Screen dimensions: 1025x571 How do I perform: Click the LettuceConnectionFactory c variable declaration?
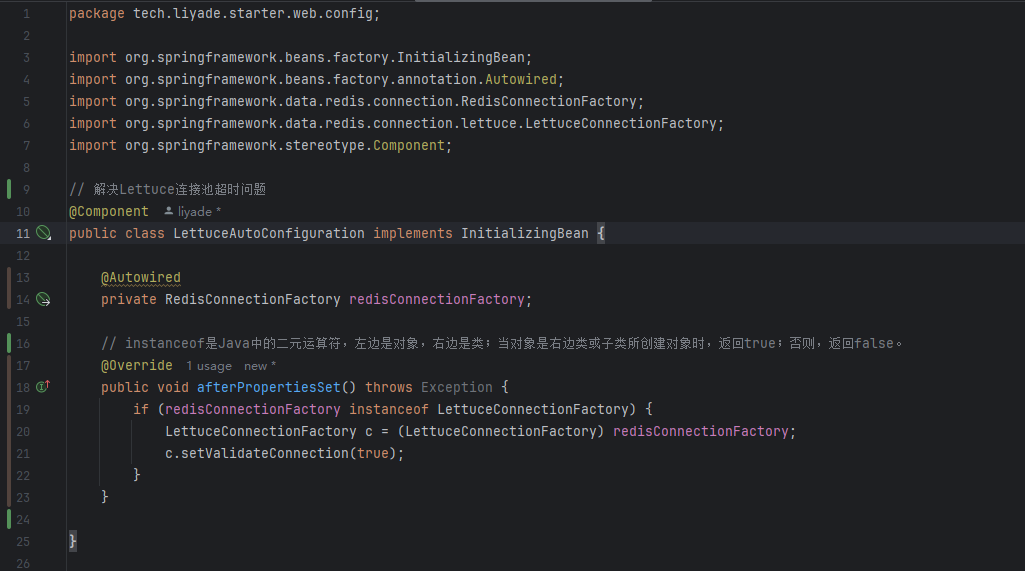[x=480, y=432]
